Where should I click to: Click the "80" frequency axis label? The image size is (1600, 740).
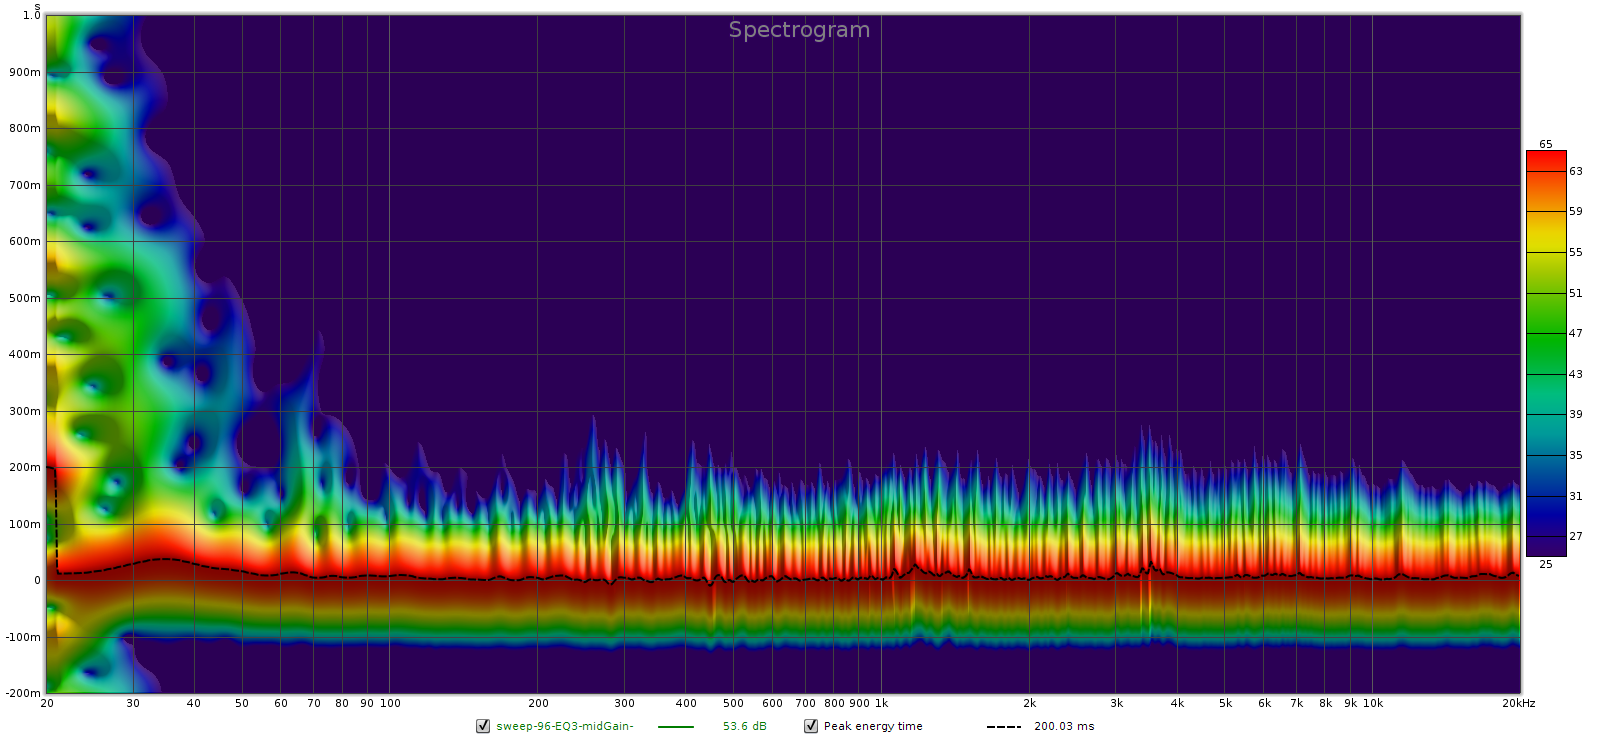(342, 703)
